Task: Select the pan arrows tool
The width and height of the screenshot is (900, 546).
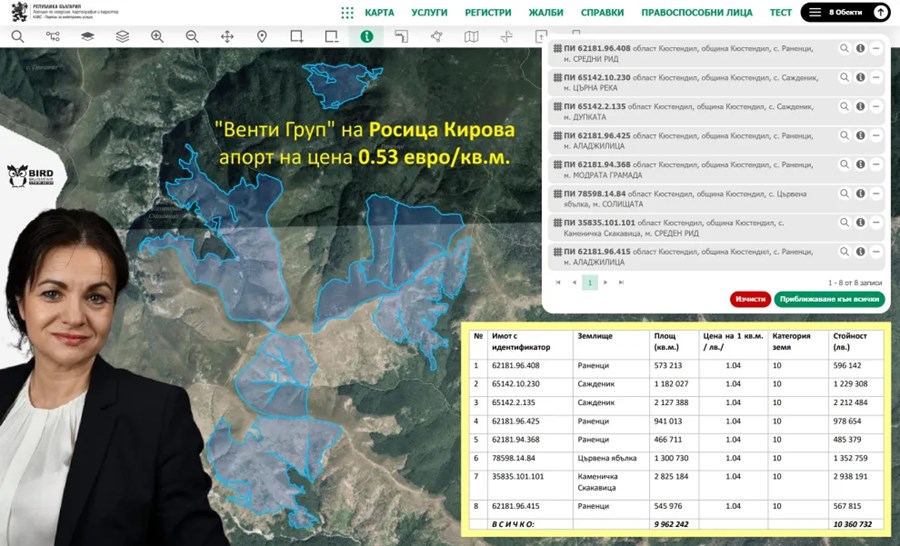Action: click(227, 37)
